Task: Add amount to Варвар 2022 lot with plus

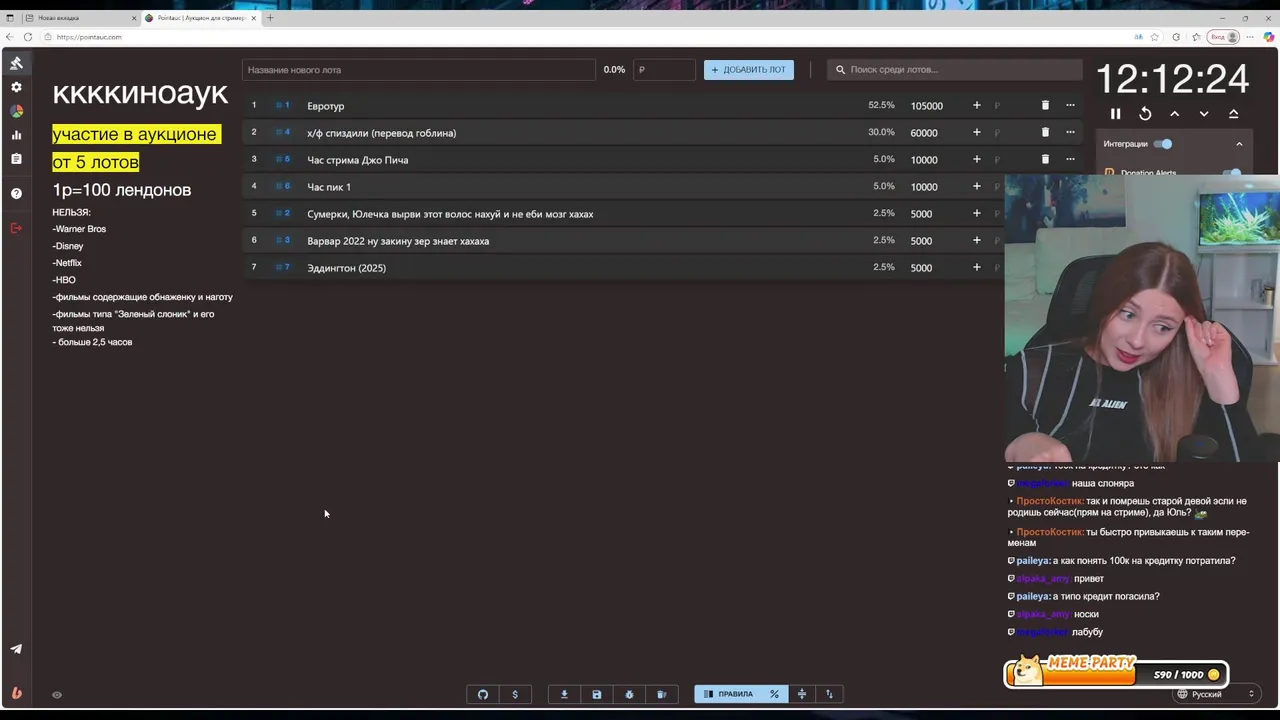Action: click(977, 240)
